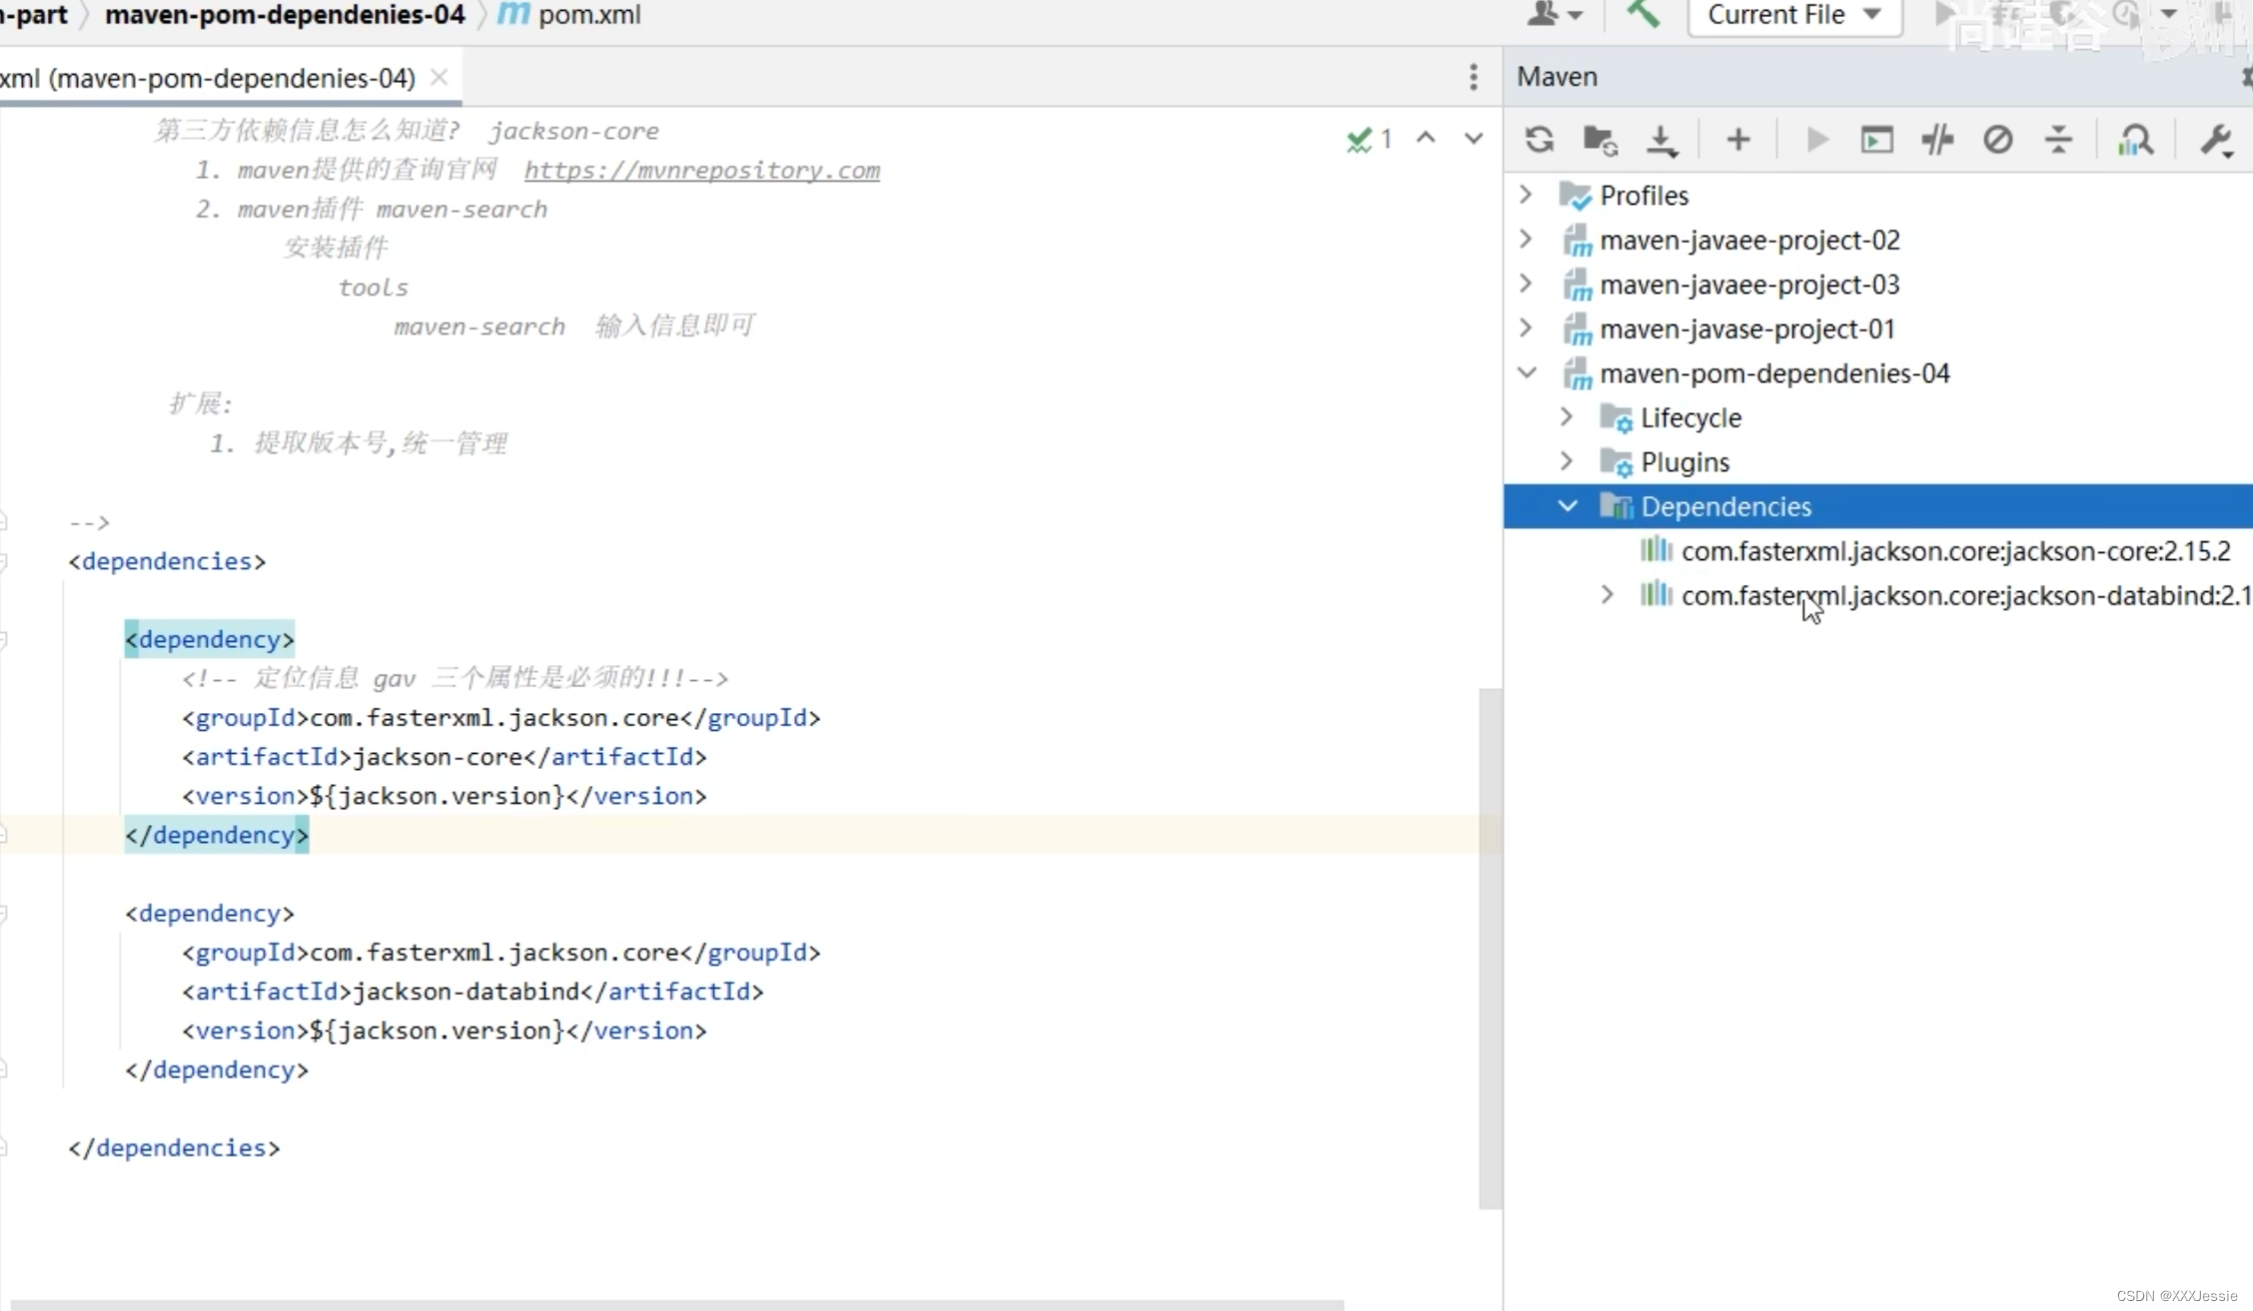The image size is (2253, 1311).
Task: Click the Current File dropdown selector
Action: point(1794,16)
